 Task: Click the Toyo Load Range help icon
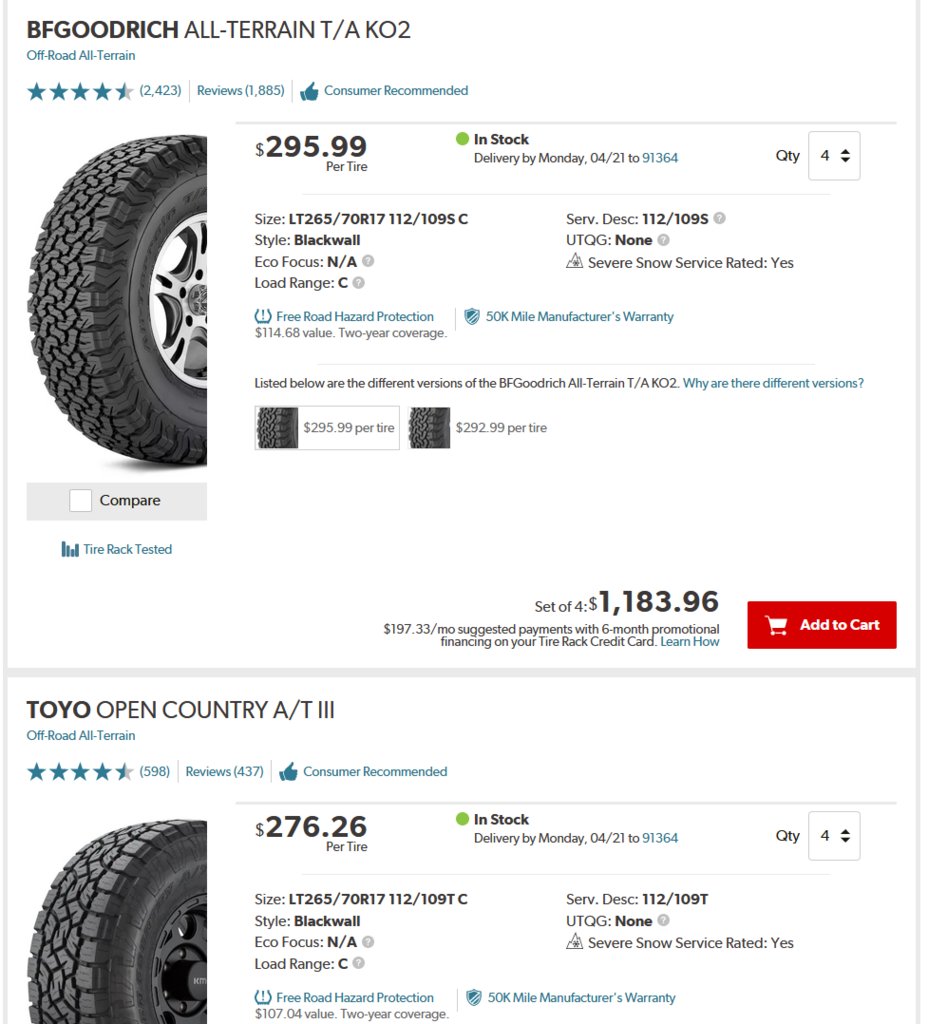pyautogui.click(x=359, y=963)
